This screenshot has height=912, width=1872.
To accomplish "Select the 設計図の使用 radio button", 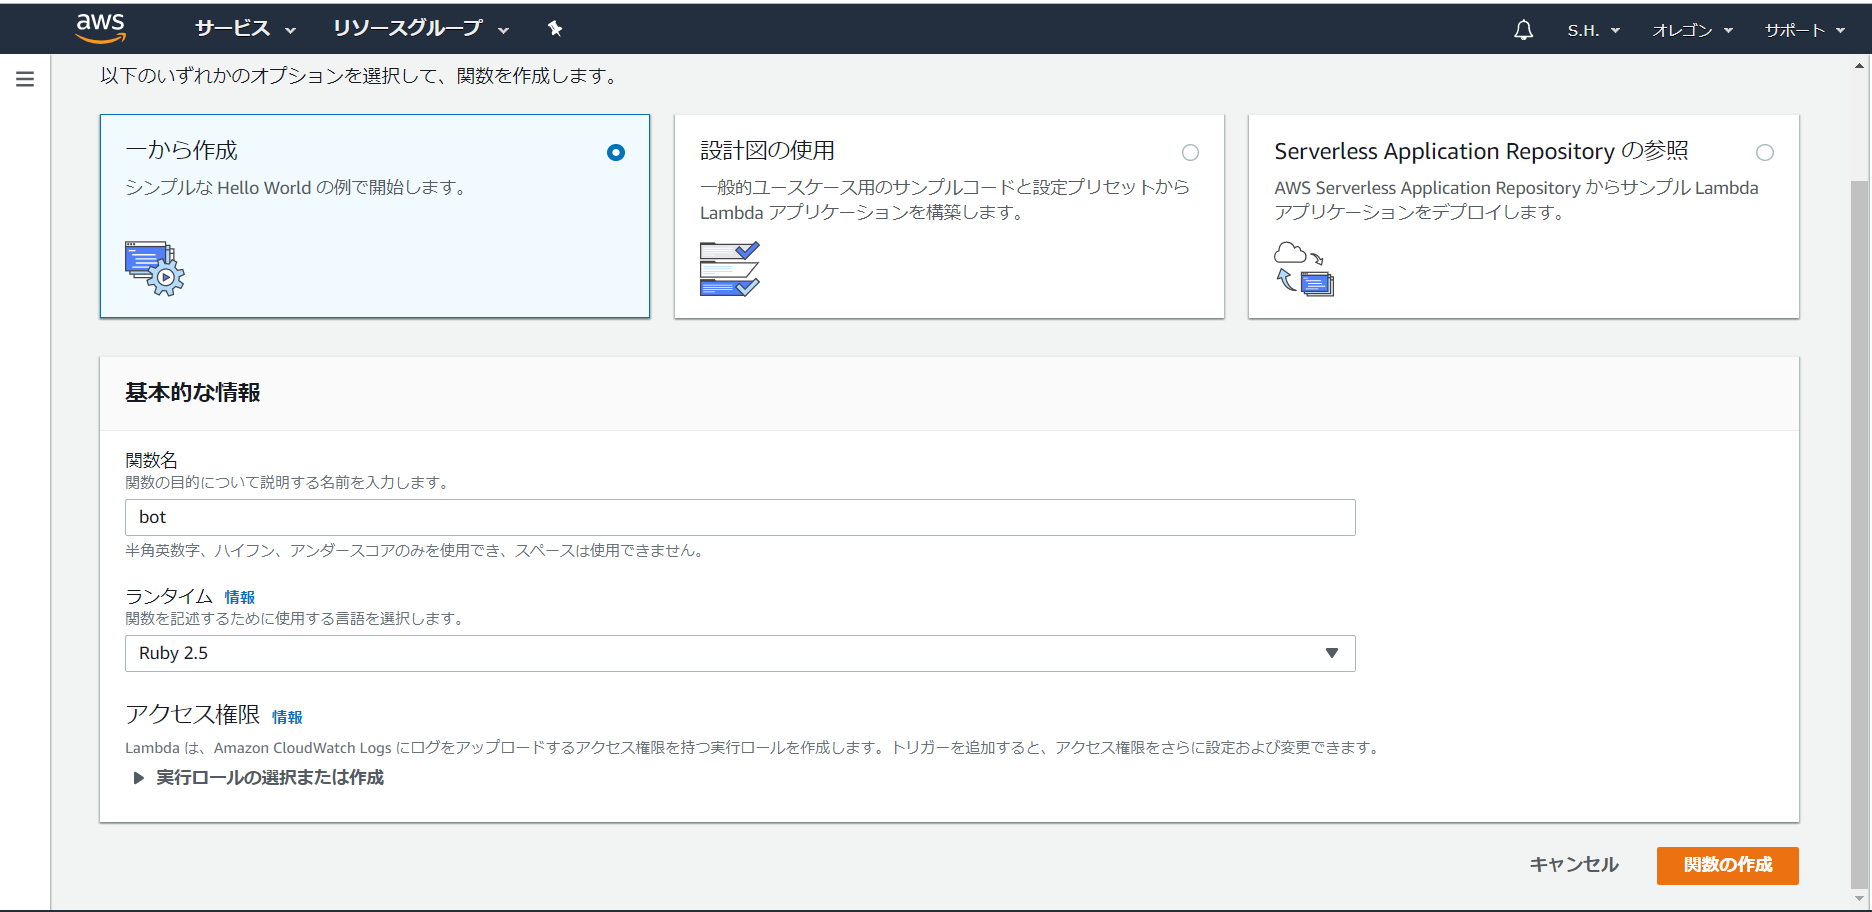I will tap(1190, 152).
